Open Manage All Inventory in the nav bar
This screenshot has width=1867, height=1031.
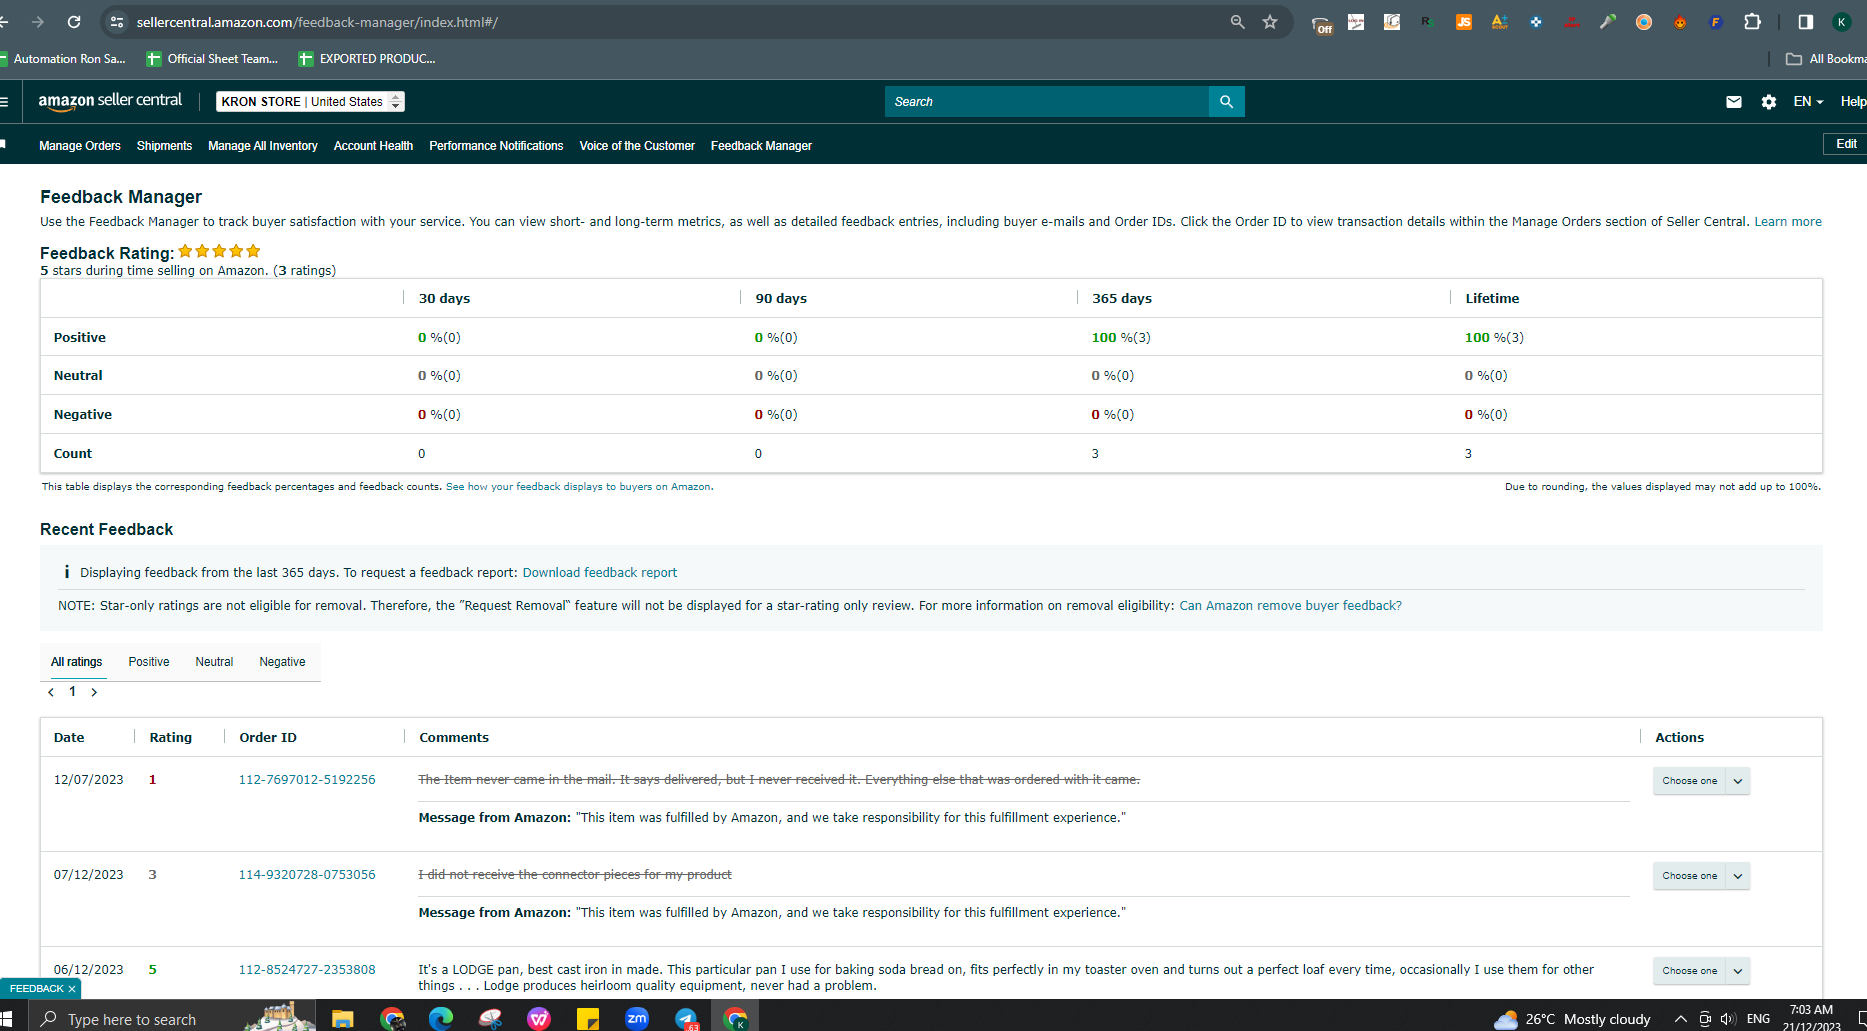pos(263,146)
